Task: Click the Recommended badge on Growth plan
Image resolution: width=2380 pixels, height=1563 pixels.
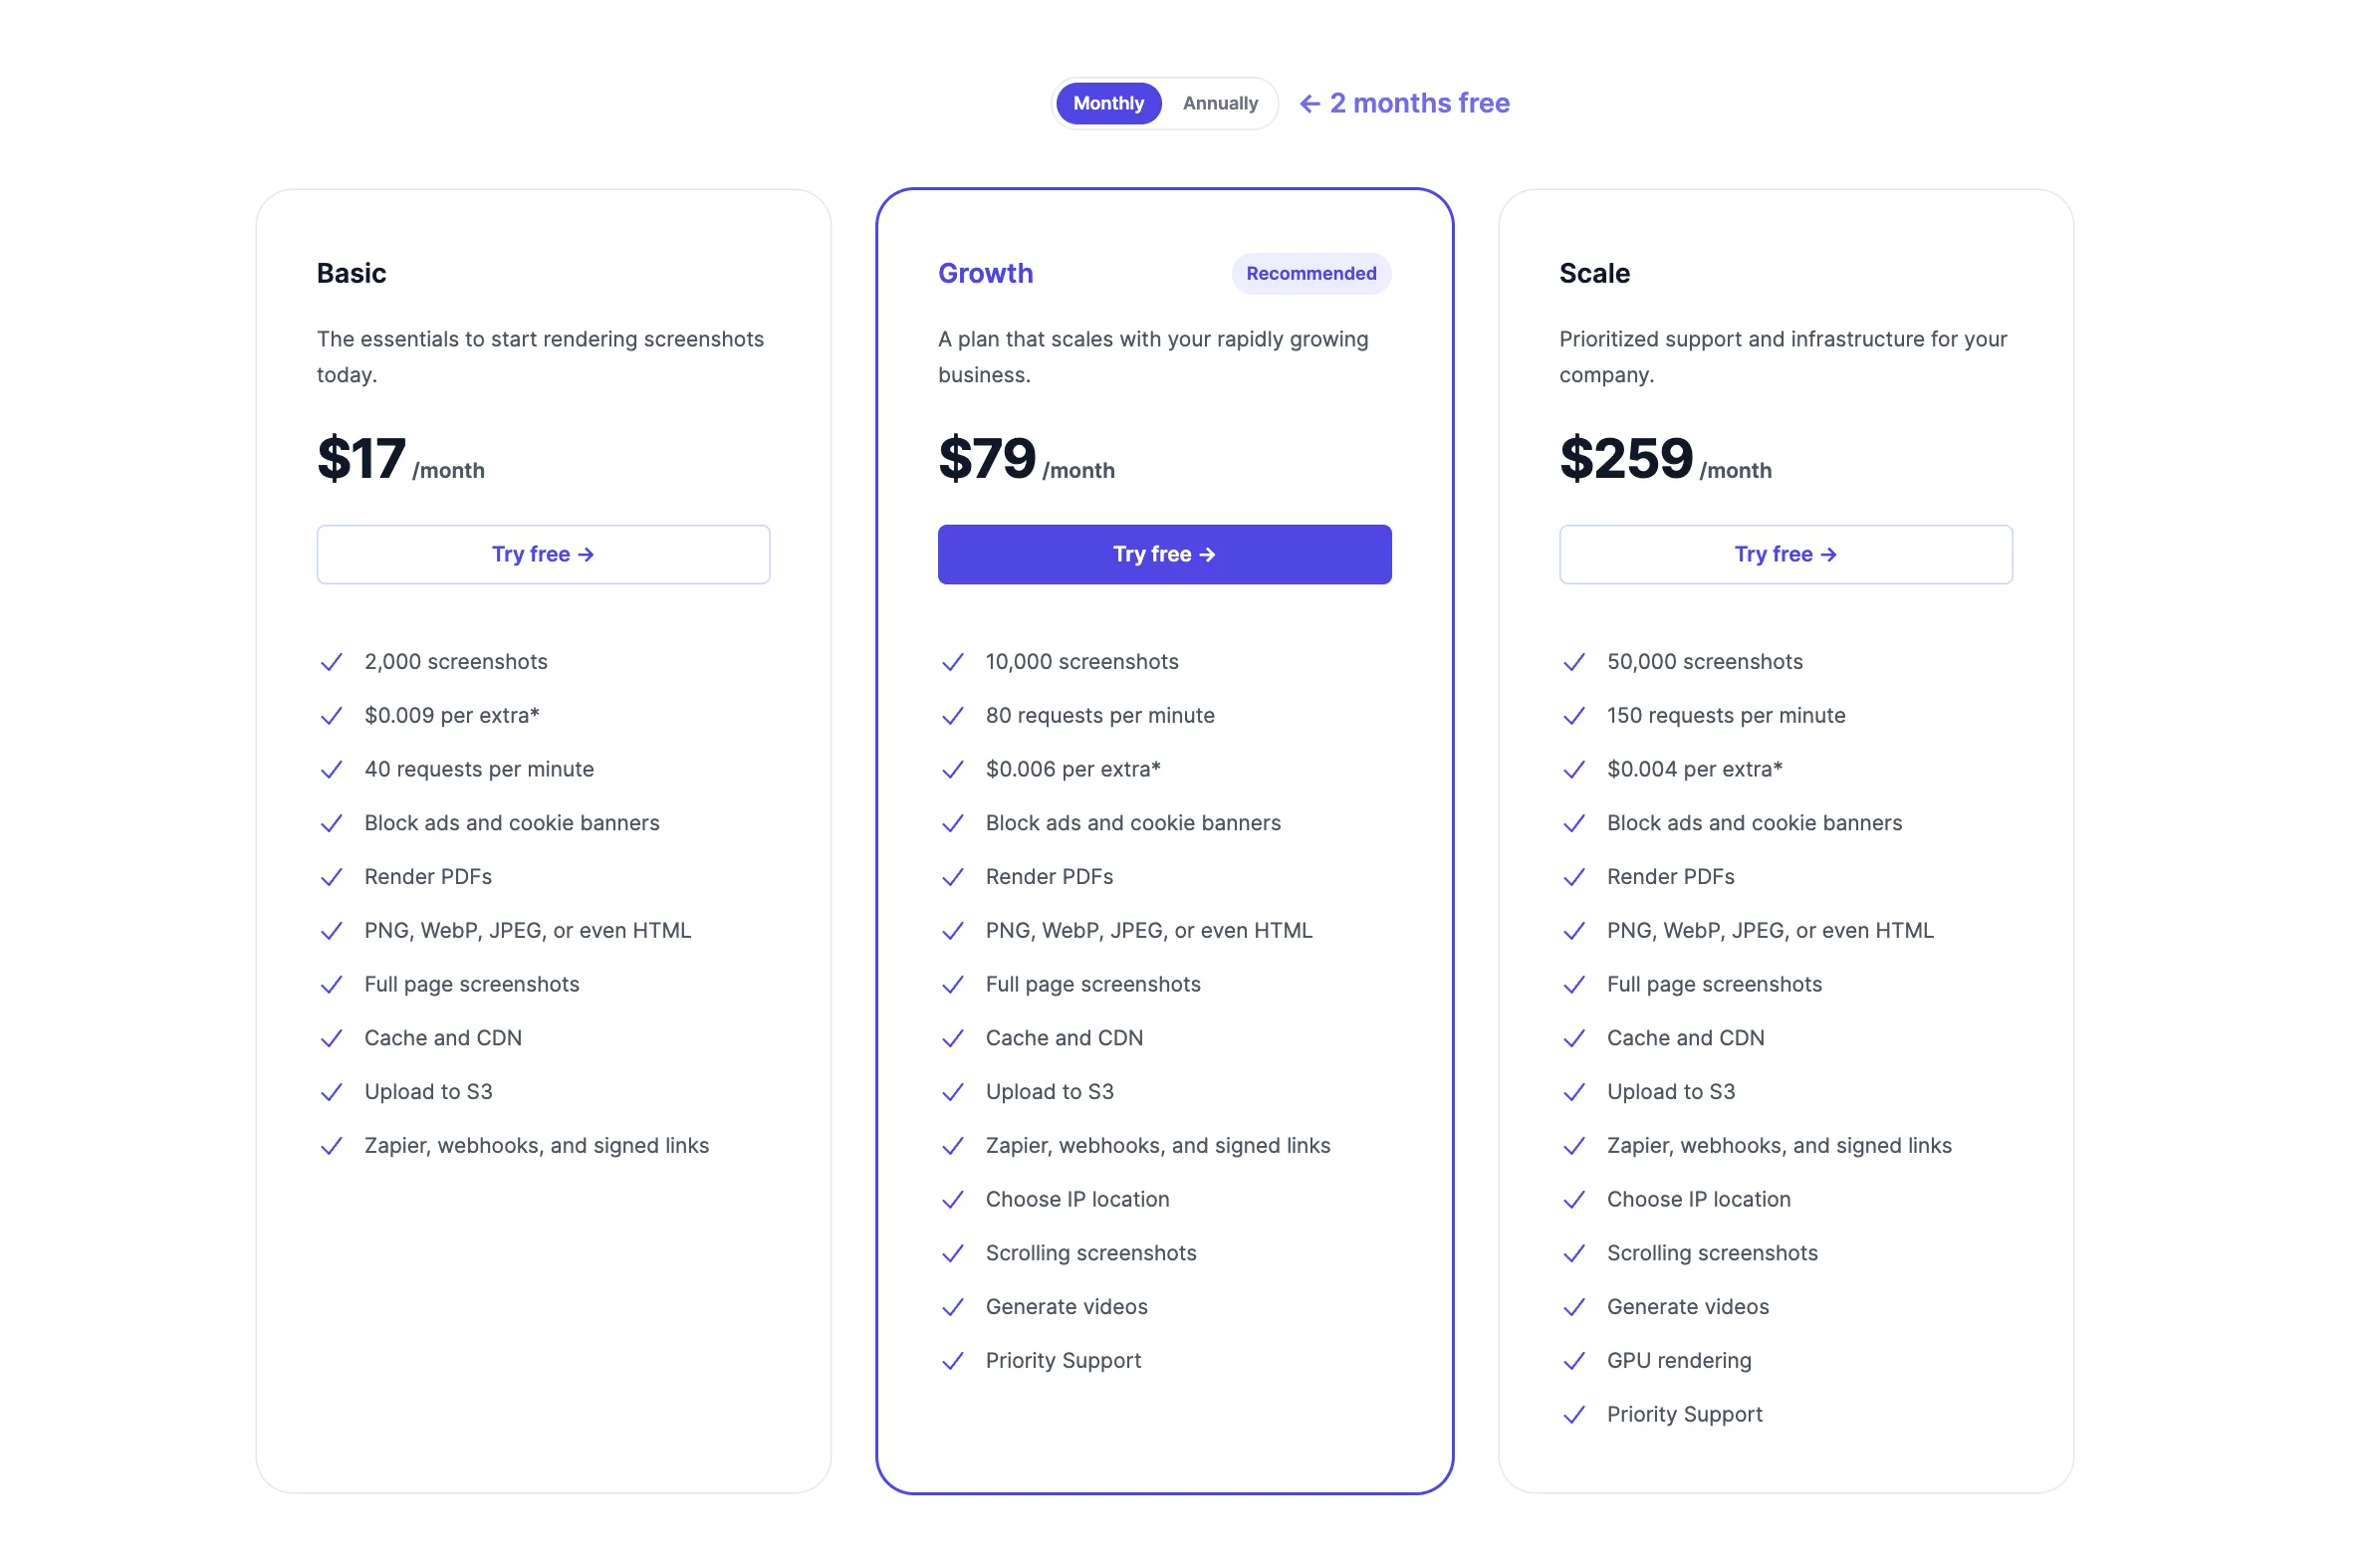Action: [x=1311, y=273]
